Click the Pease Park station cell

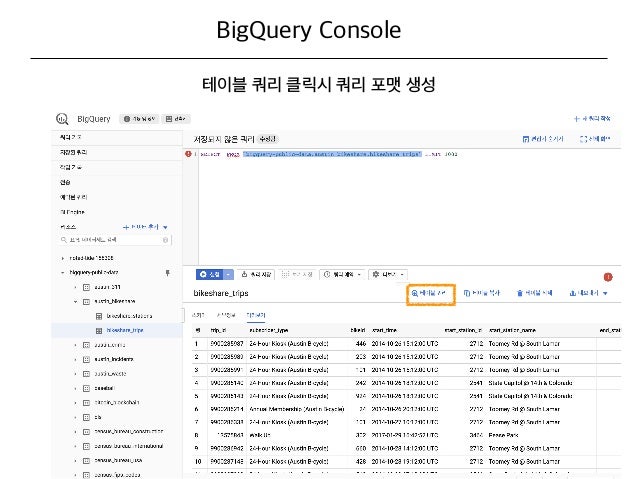click(x=503, y=435)
